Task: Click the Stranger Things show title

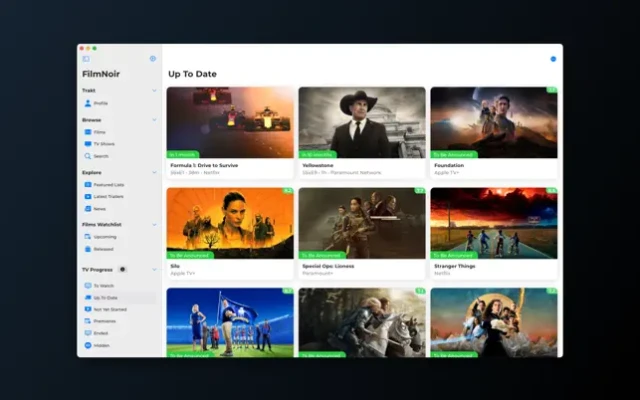Action: pyautogui.click(x=455, y=266)
